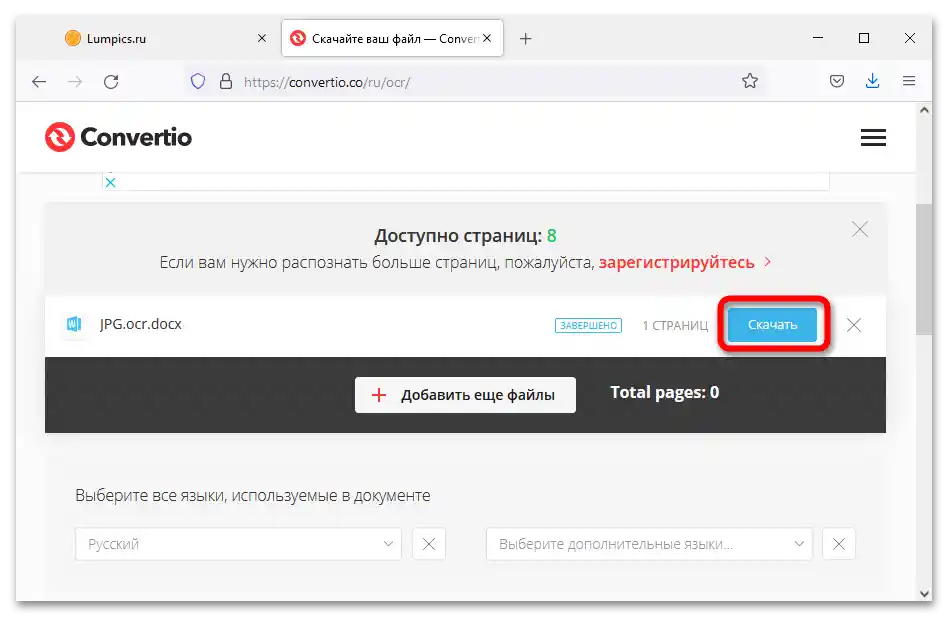Go back with the browser back arrow
The height and width of the screenshot is (617, 948).
tap(39, 82)
